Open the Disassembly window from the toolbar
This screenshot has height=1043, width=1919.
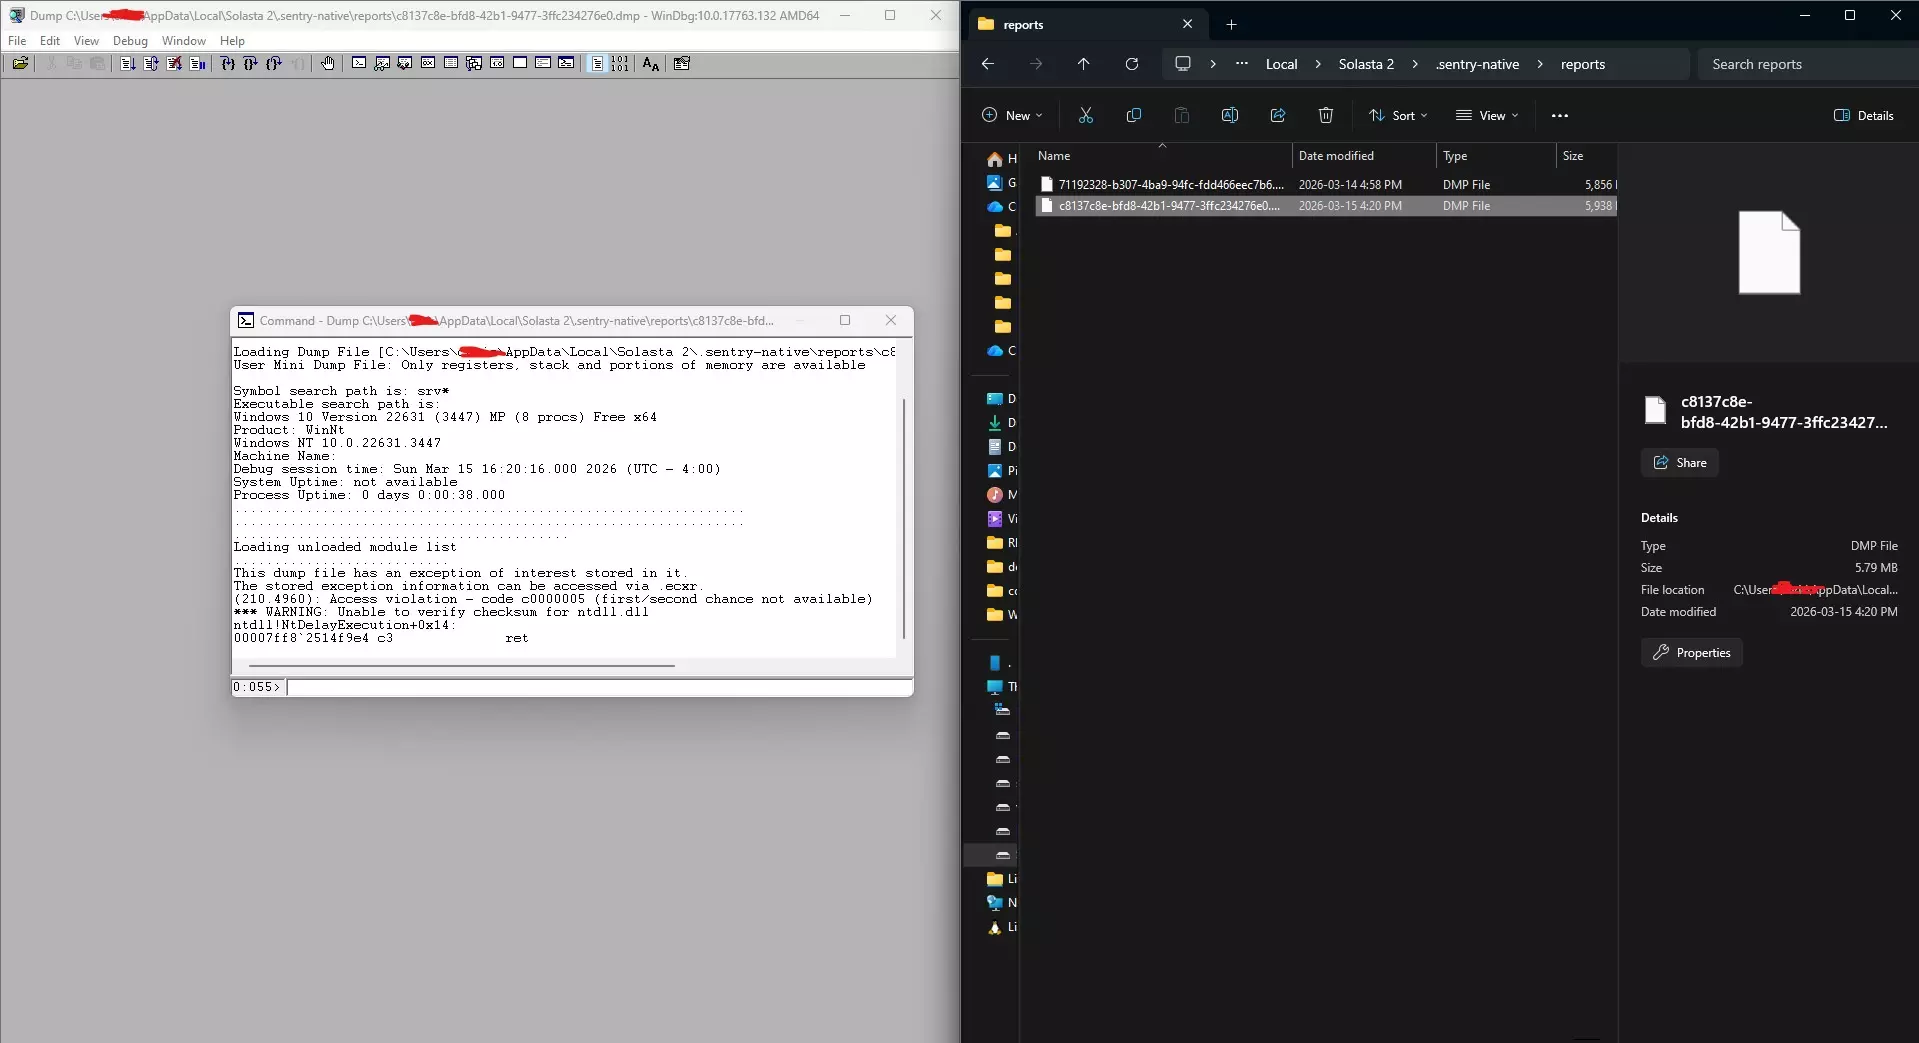497,64
